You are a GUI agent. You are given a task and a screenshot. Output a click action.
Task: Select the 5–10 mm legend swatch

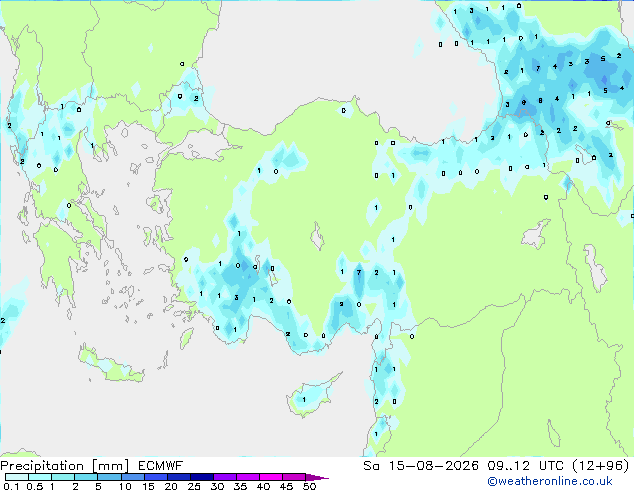tap(109, 477)
